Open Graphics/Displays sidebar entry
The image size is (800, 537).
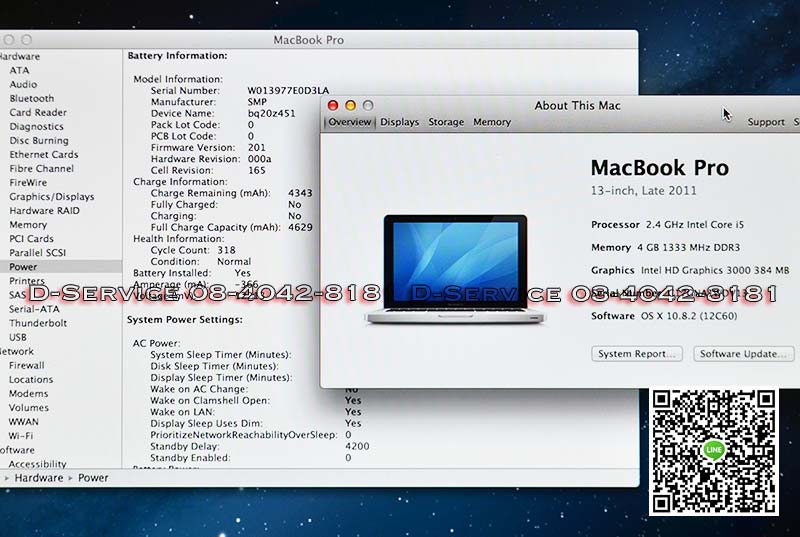[x=52, y=196]
